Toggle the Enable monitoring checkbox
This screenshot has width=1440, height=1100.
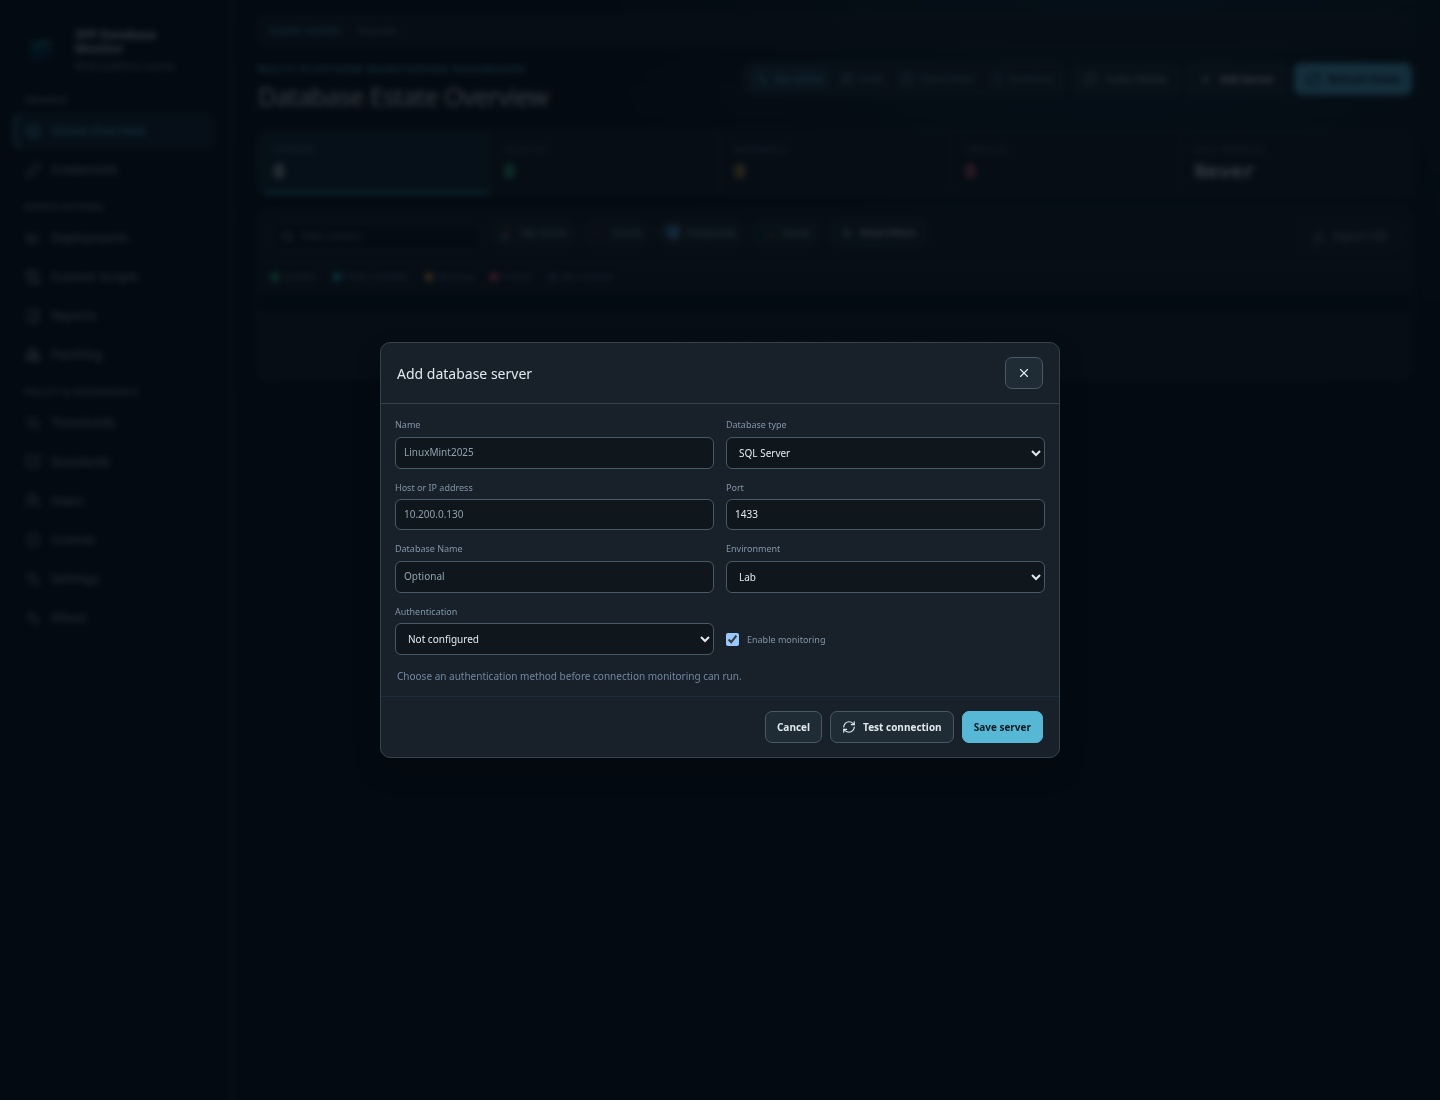click(x=733, y=640)
